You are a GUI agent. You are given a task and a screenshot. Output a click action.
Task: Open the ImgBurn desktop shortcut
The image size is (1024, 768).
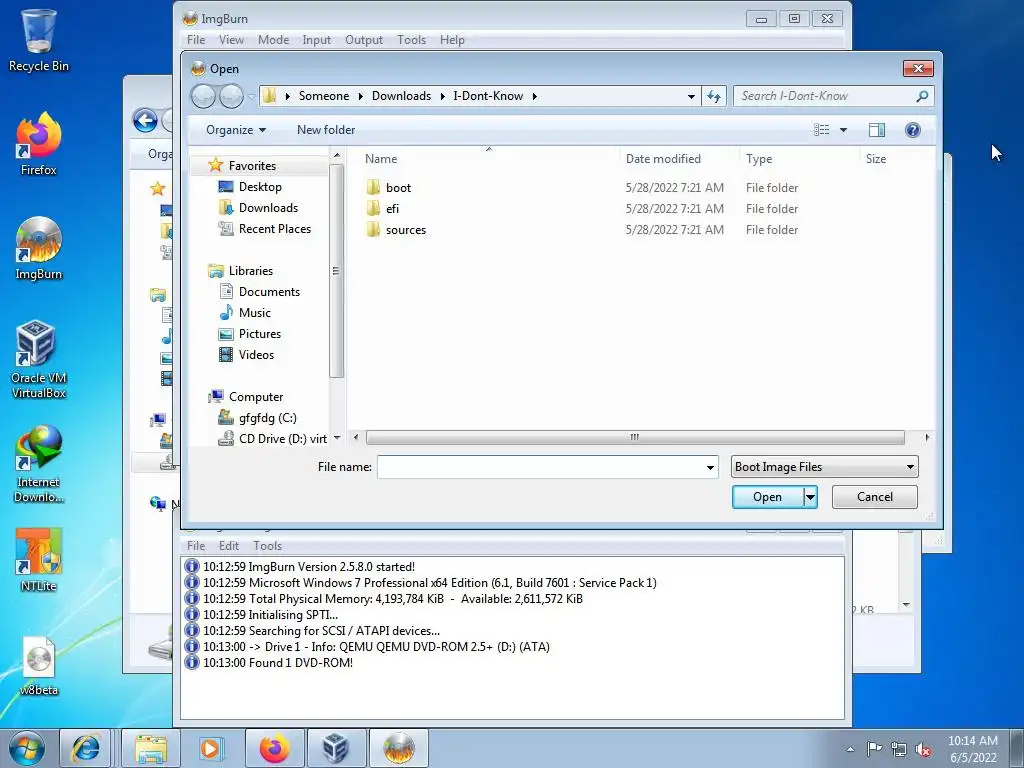[x=39, y=248]
